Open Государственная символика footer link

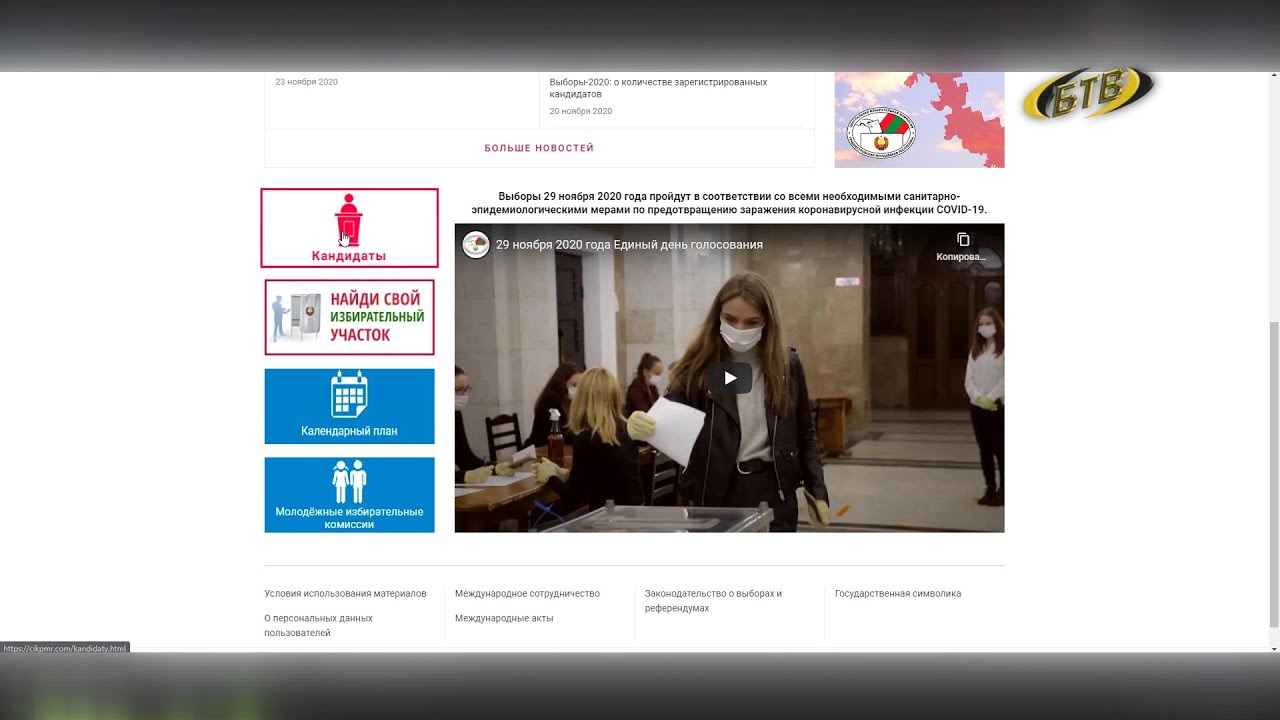click(x=898, y=594)
